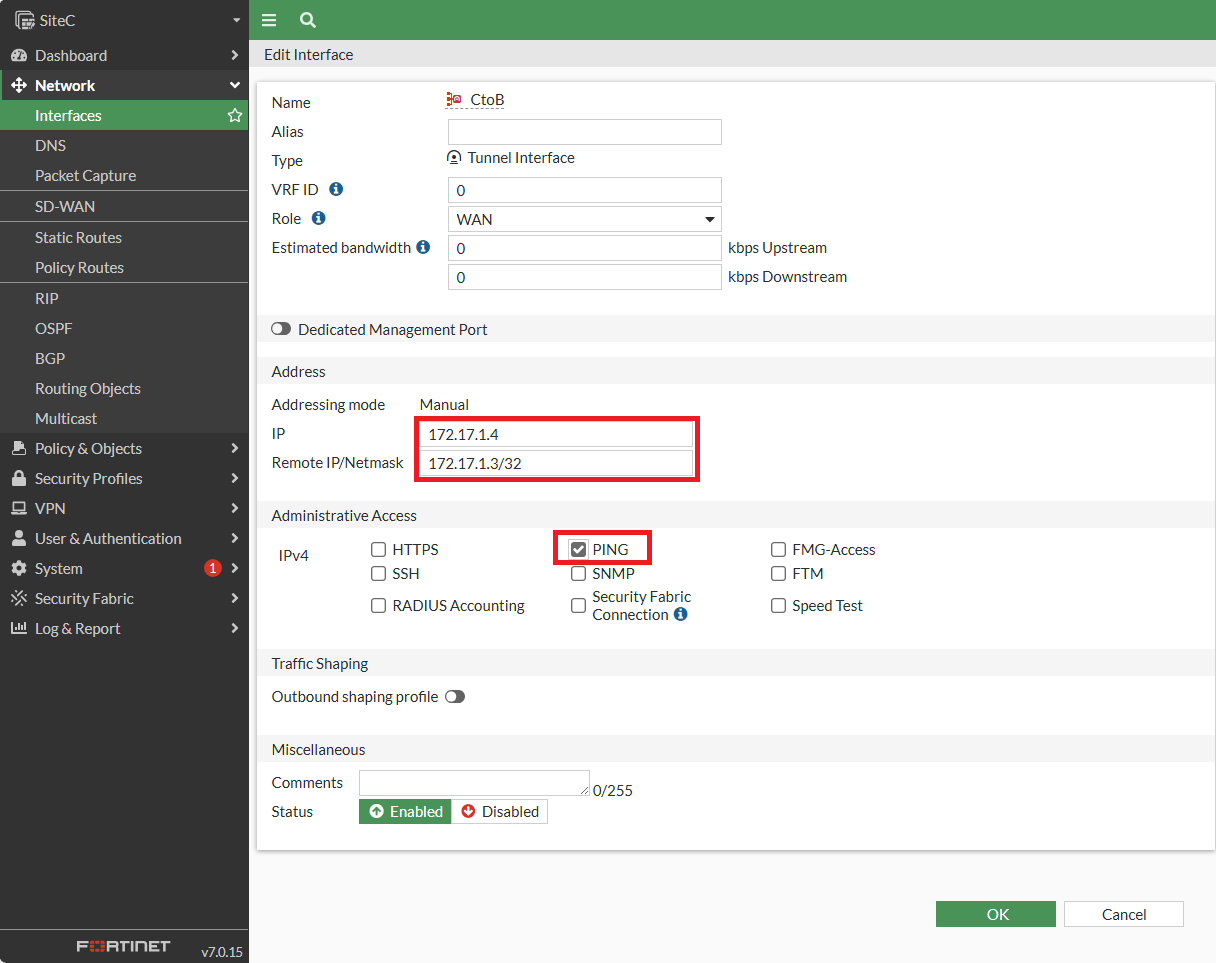Open the Role dropdown showing WAN

(585, 219)
